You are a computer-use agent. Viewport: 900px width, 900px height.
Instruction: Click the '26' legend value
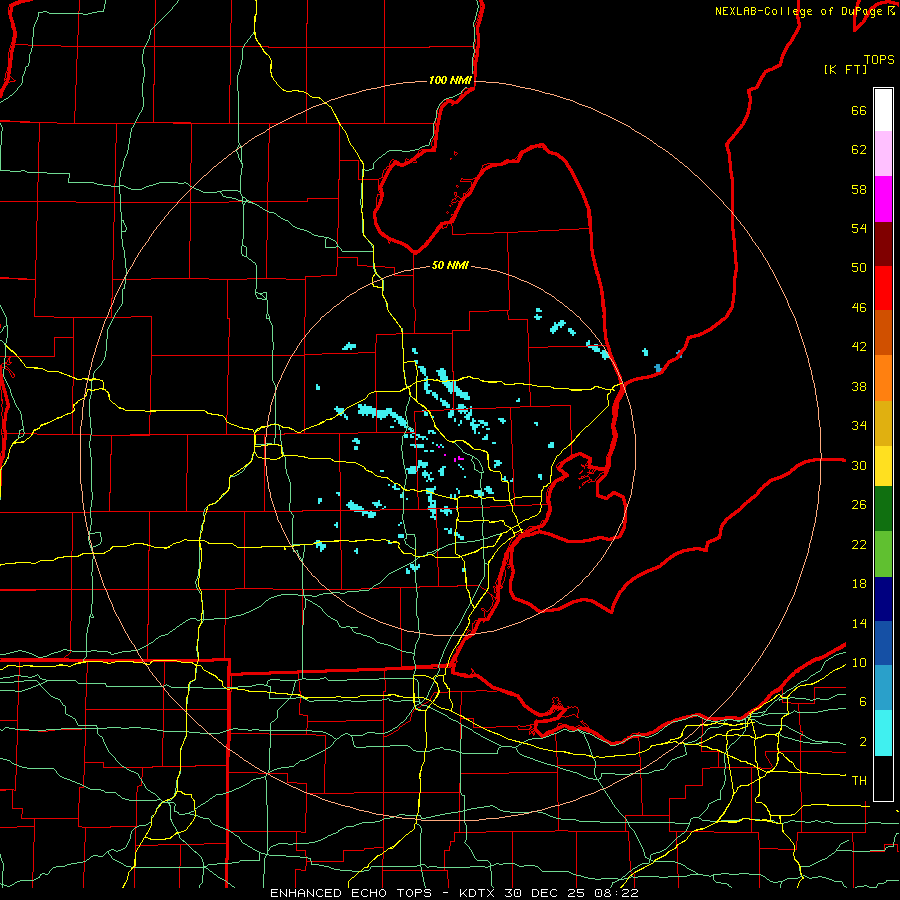pos(859,505)
